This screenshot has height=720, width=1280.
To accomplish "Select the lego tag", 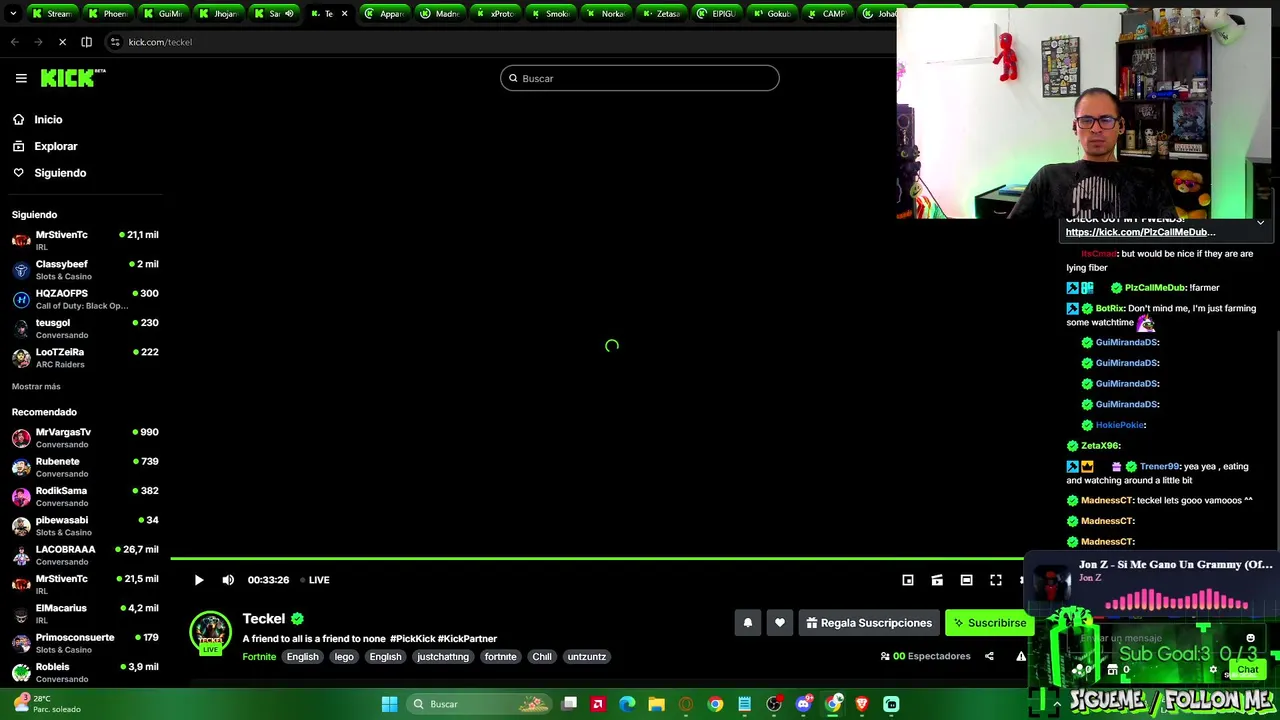I will point(344,657).
